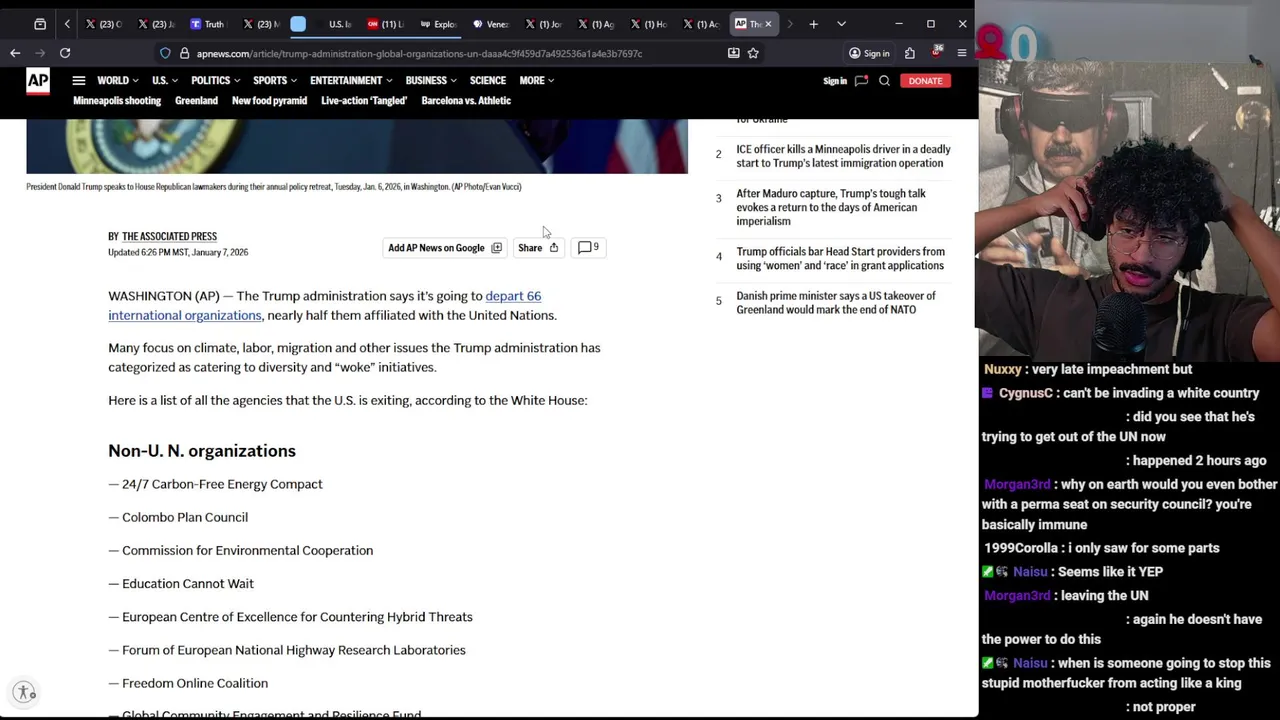Click the site padlock icon
Screen dimensions: 1280x720
coord(184,53)
